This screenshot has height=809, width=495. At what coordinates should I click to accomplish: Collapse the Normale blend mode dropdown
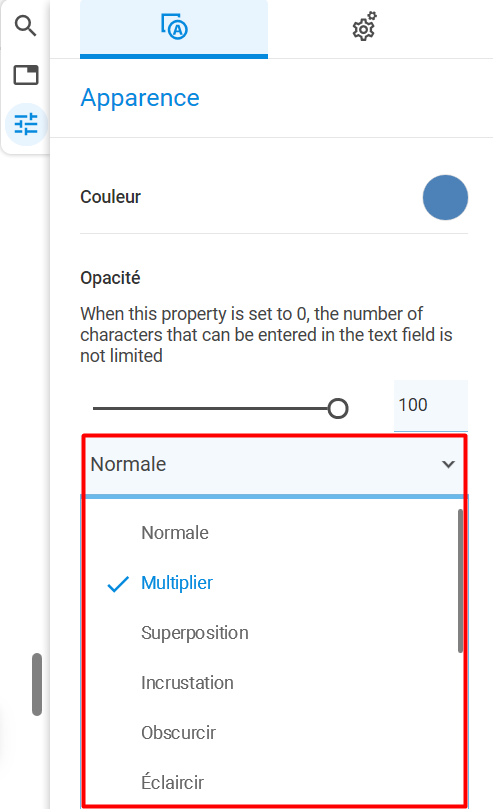pyautogui.click(x=274, y=464)
